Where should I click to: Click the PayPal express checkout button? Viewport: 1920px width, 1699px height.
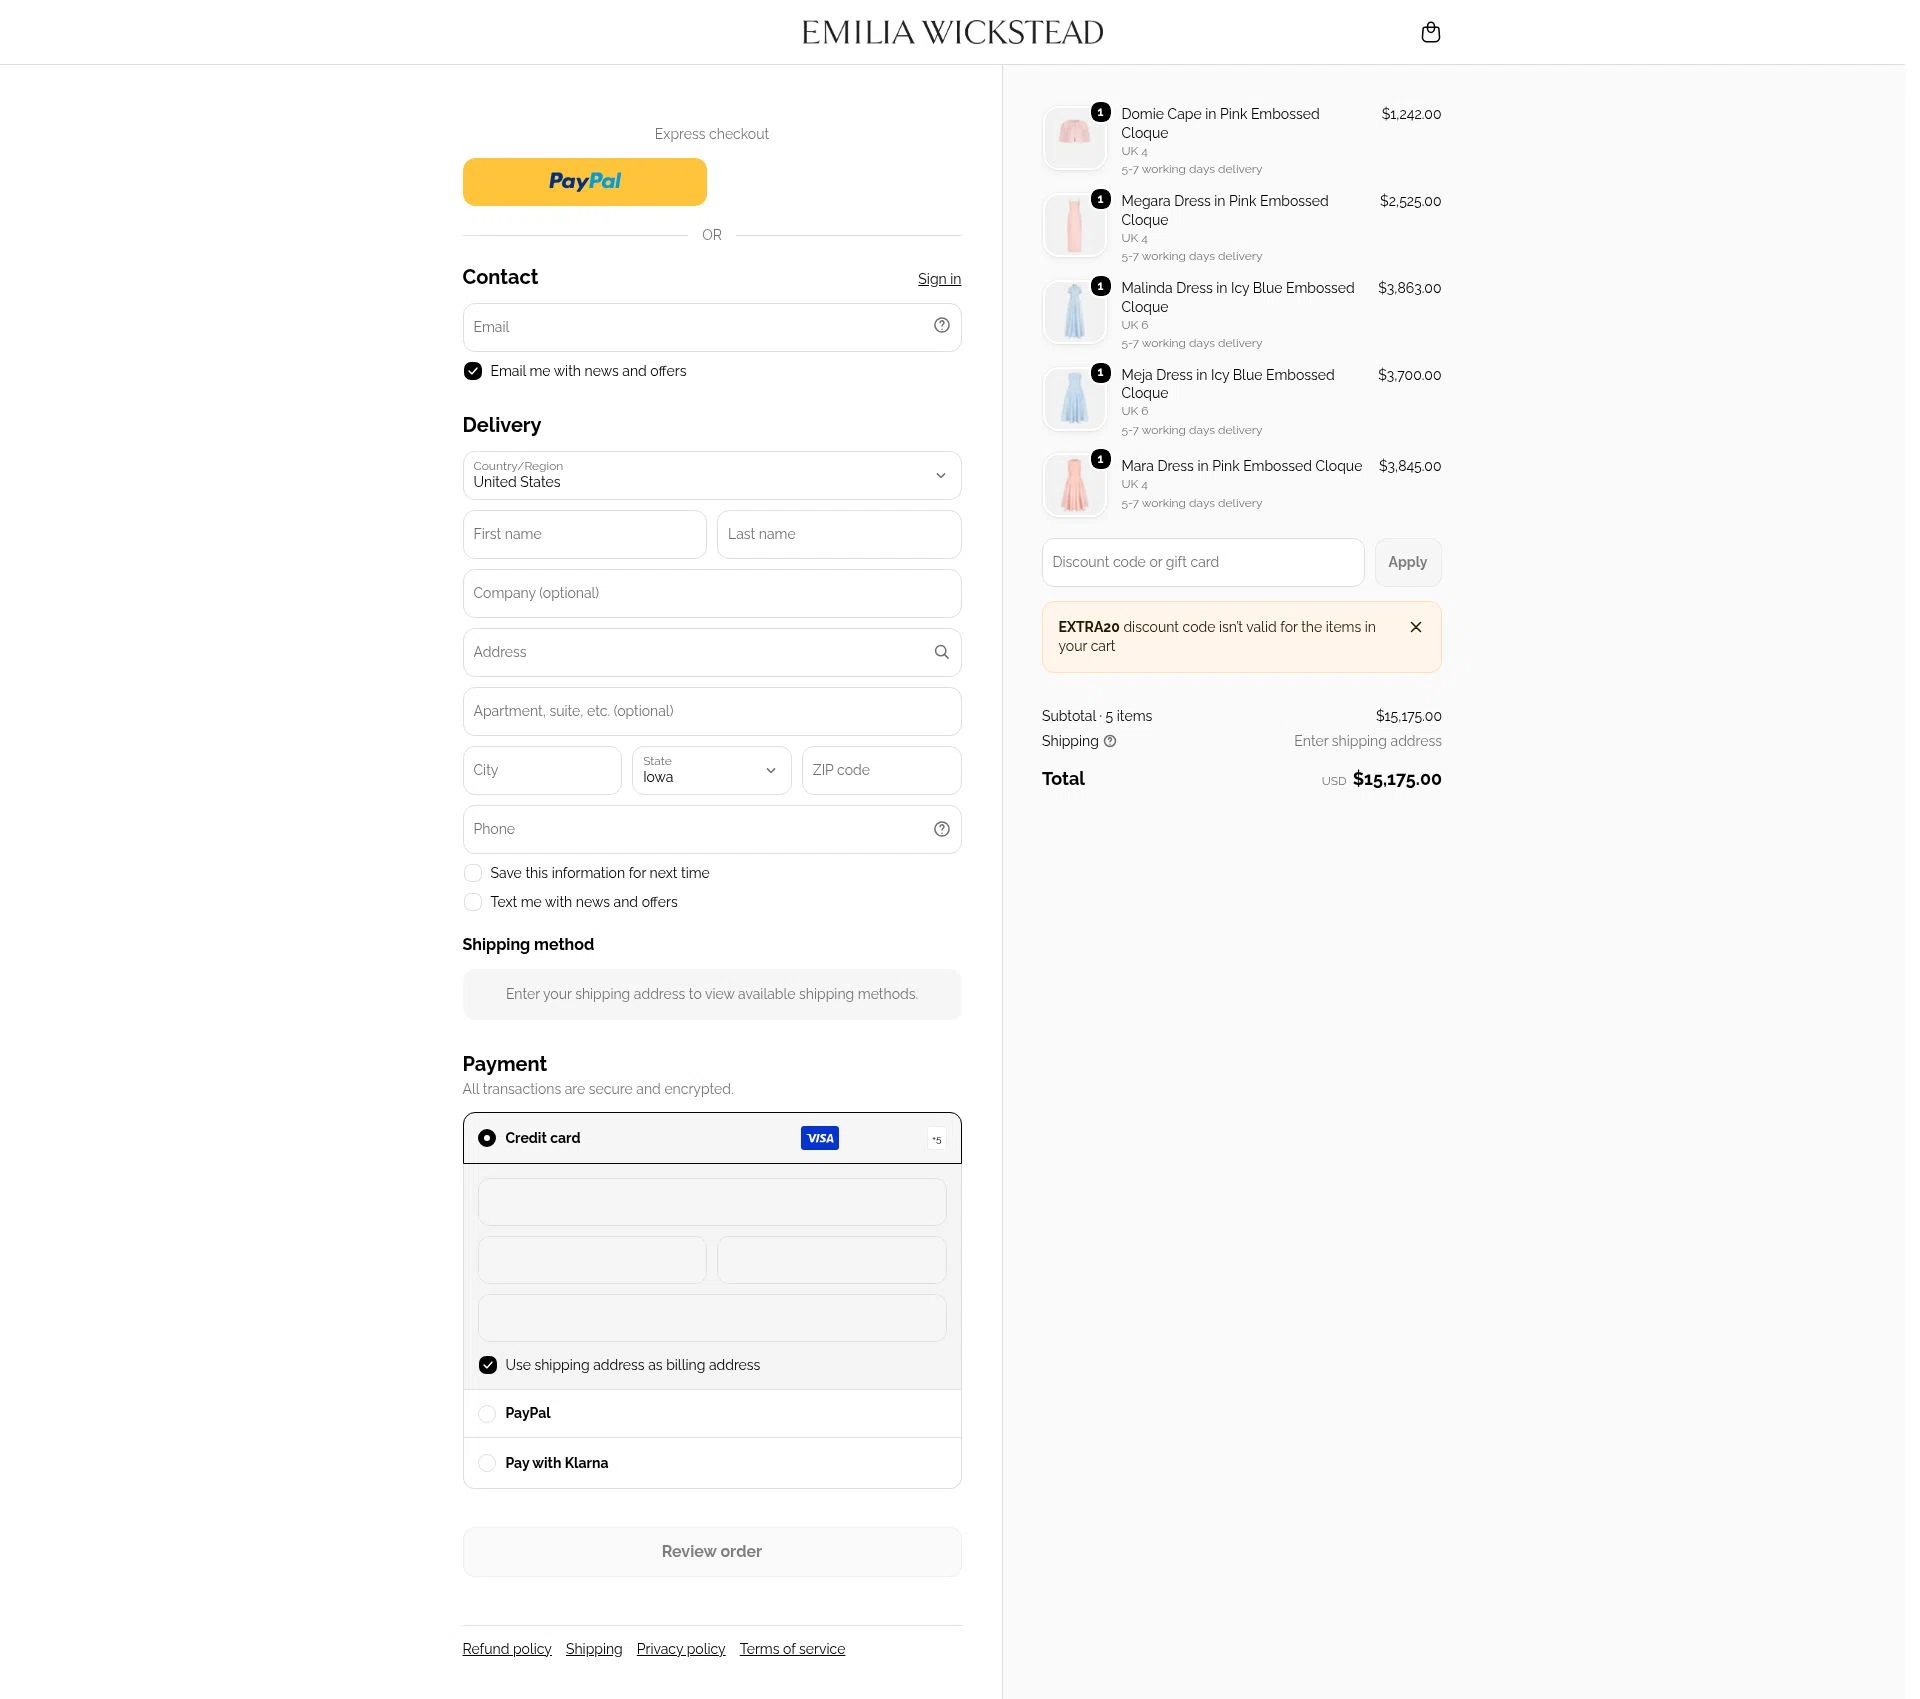click(x=585, y=182)
